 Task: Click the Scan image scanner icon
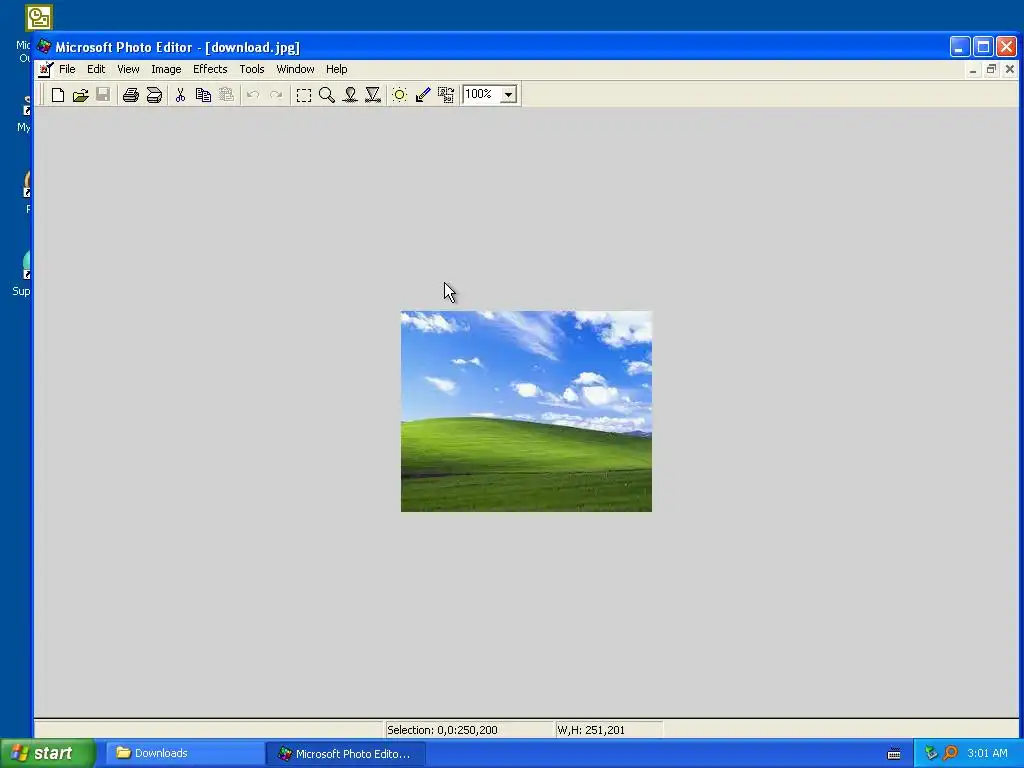click(x=154, y=95)
